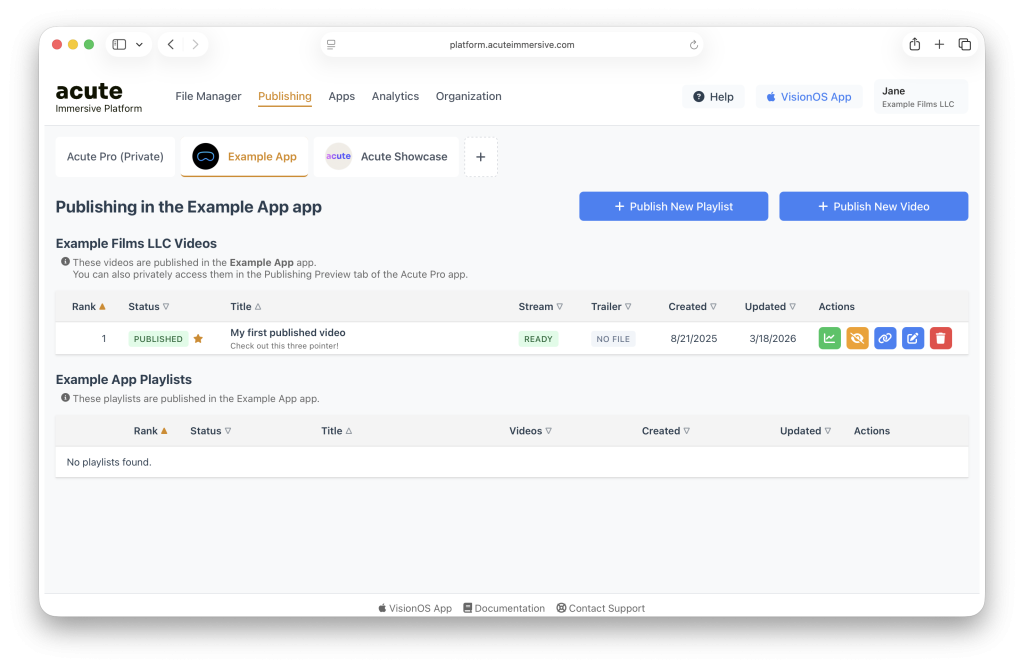Screen dimensions: 1024x668
Task: Toggle the Safari sidebar
Action: (x=119, y=44)
